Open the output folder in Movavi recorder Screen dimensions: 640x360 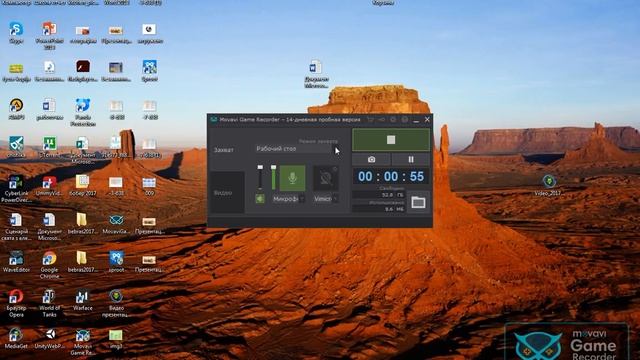coord(418,202)
